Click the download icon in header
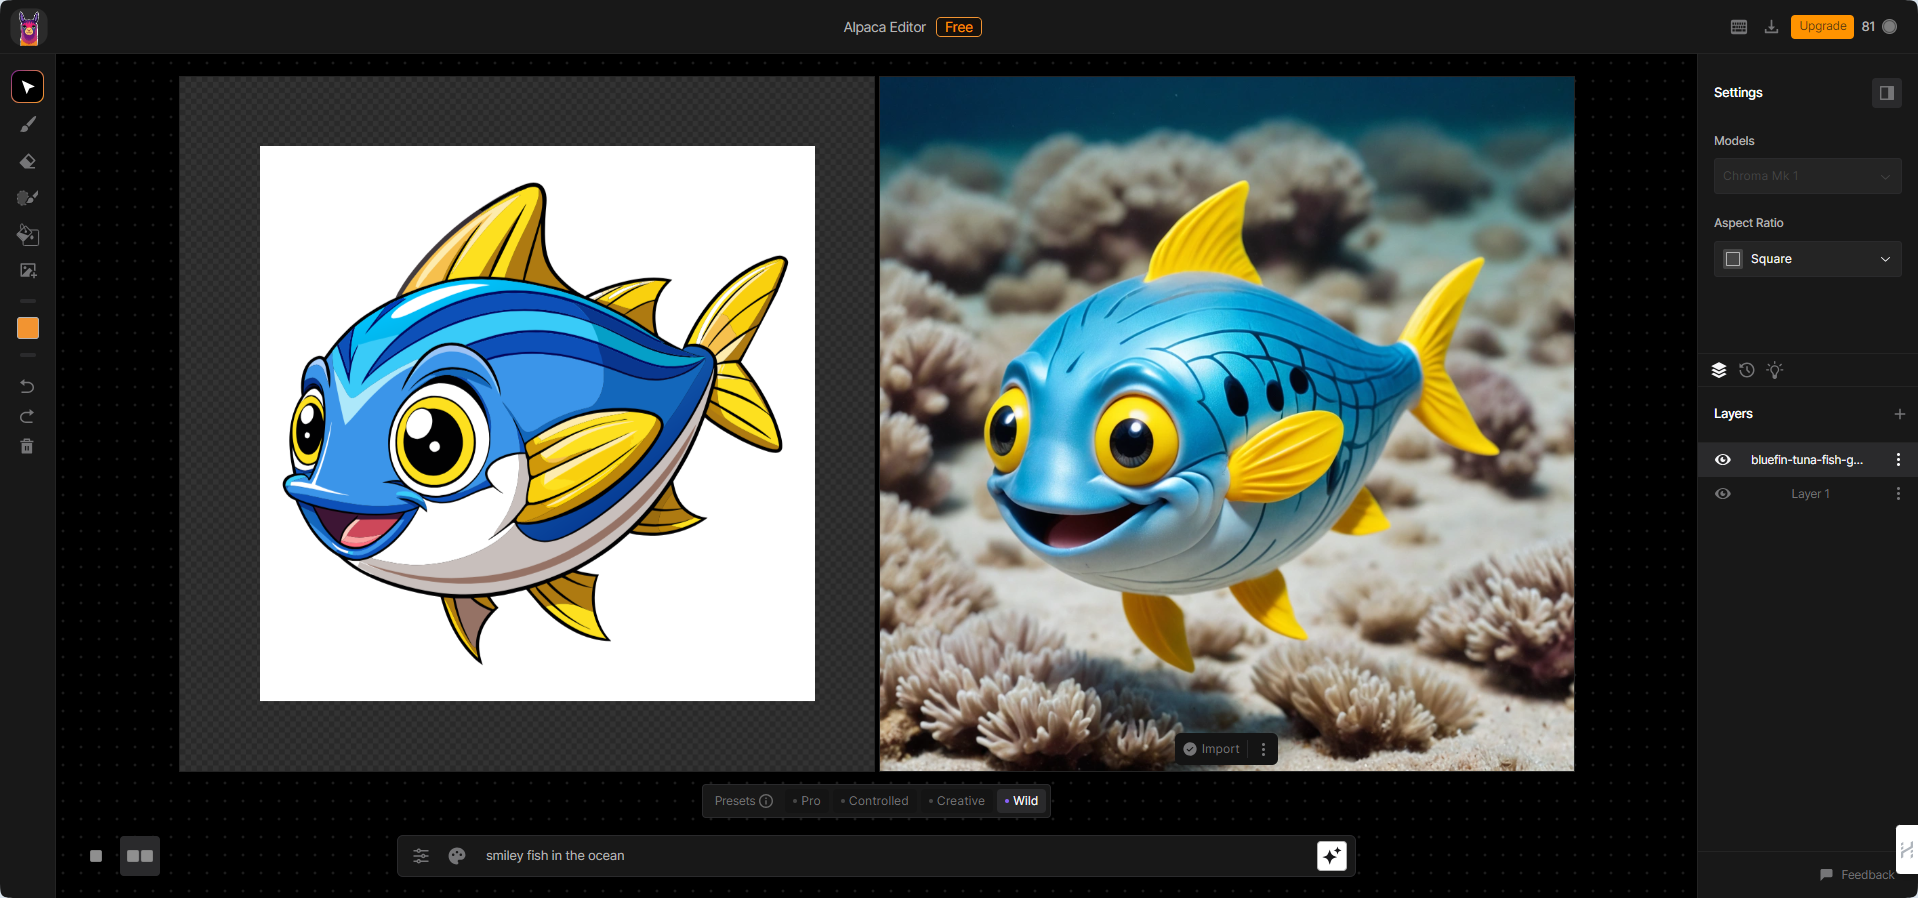 [1771, 27]
